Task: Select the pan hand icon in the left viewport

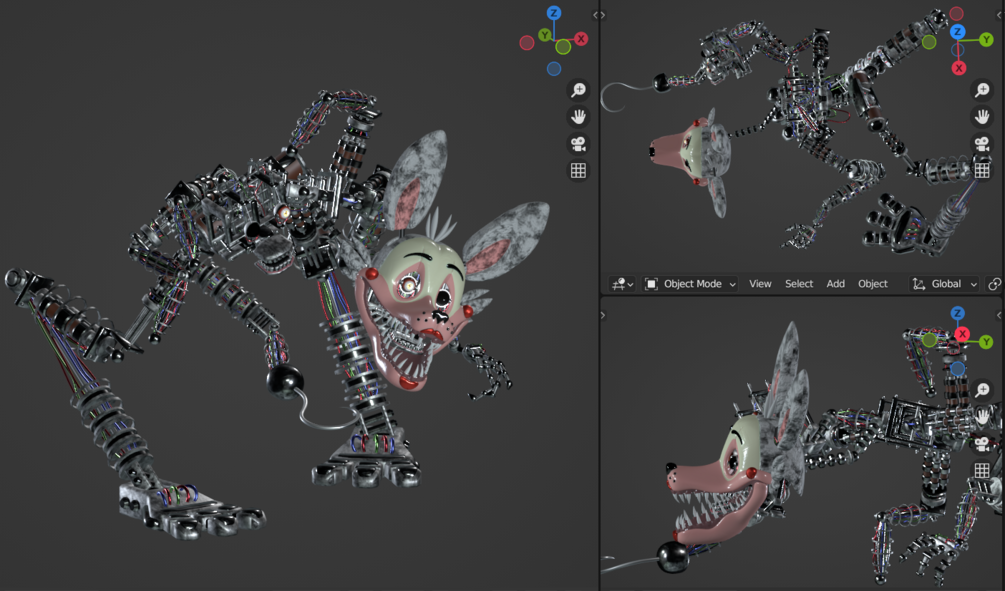Action: [578, 117]
